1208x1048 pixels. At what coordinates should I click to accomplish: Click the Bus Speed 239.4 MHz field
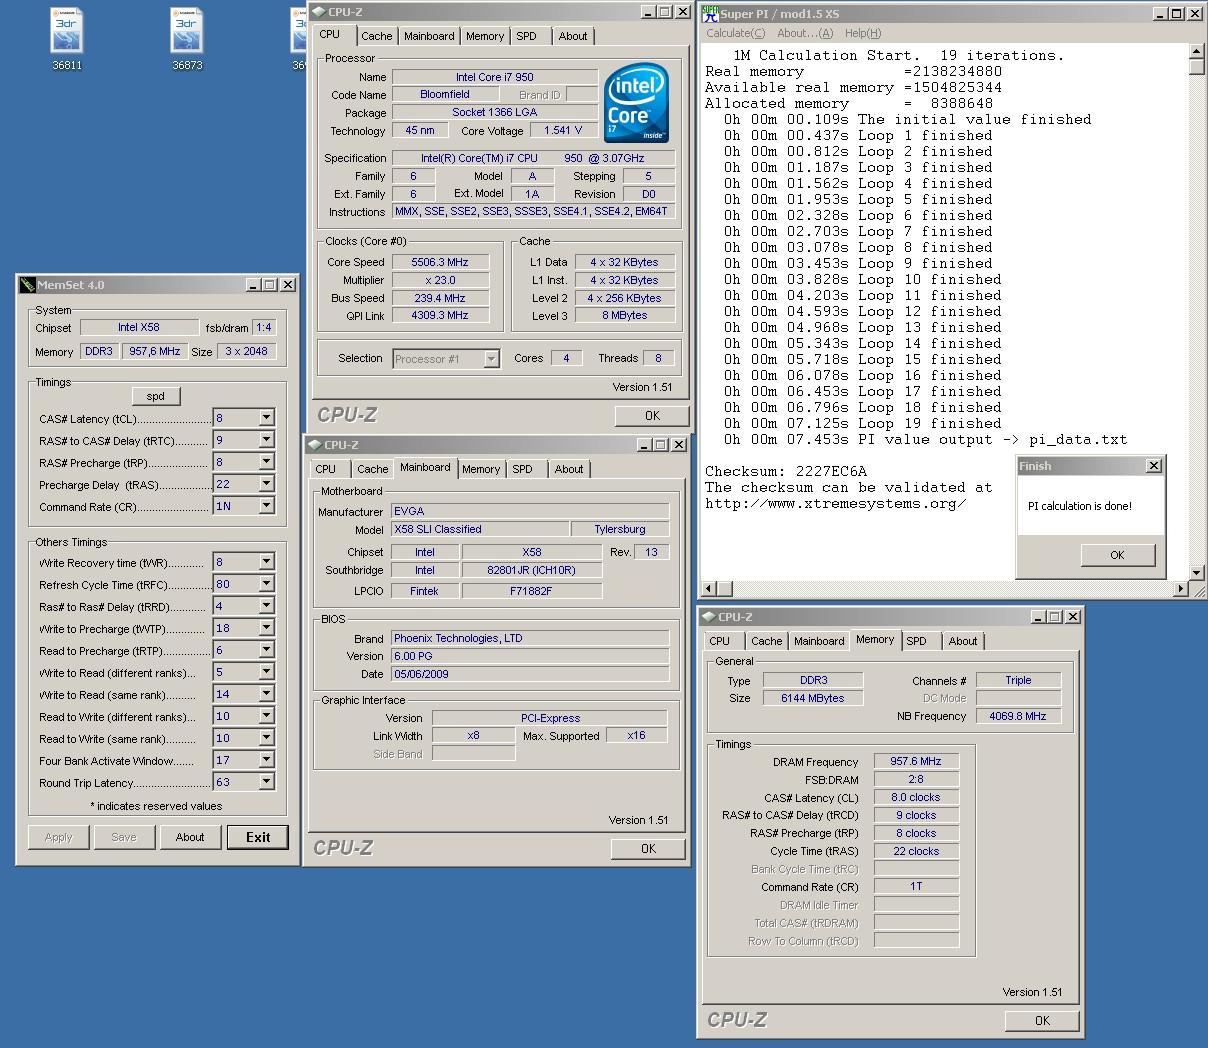pyautogui.click(x=440, y=298)
